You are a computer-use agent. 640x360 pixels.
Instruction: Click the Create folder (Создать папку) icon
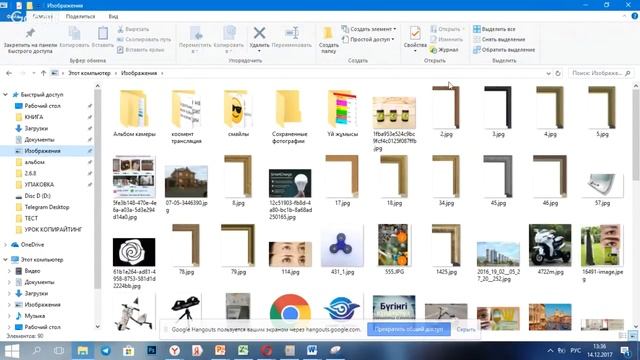(x=328, y=33)
